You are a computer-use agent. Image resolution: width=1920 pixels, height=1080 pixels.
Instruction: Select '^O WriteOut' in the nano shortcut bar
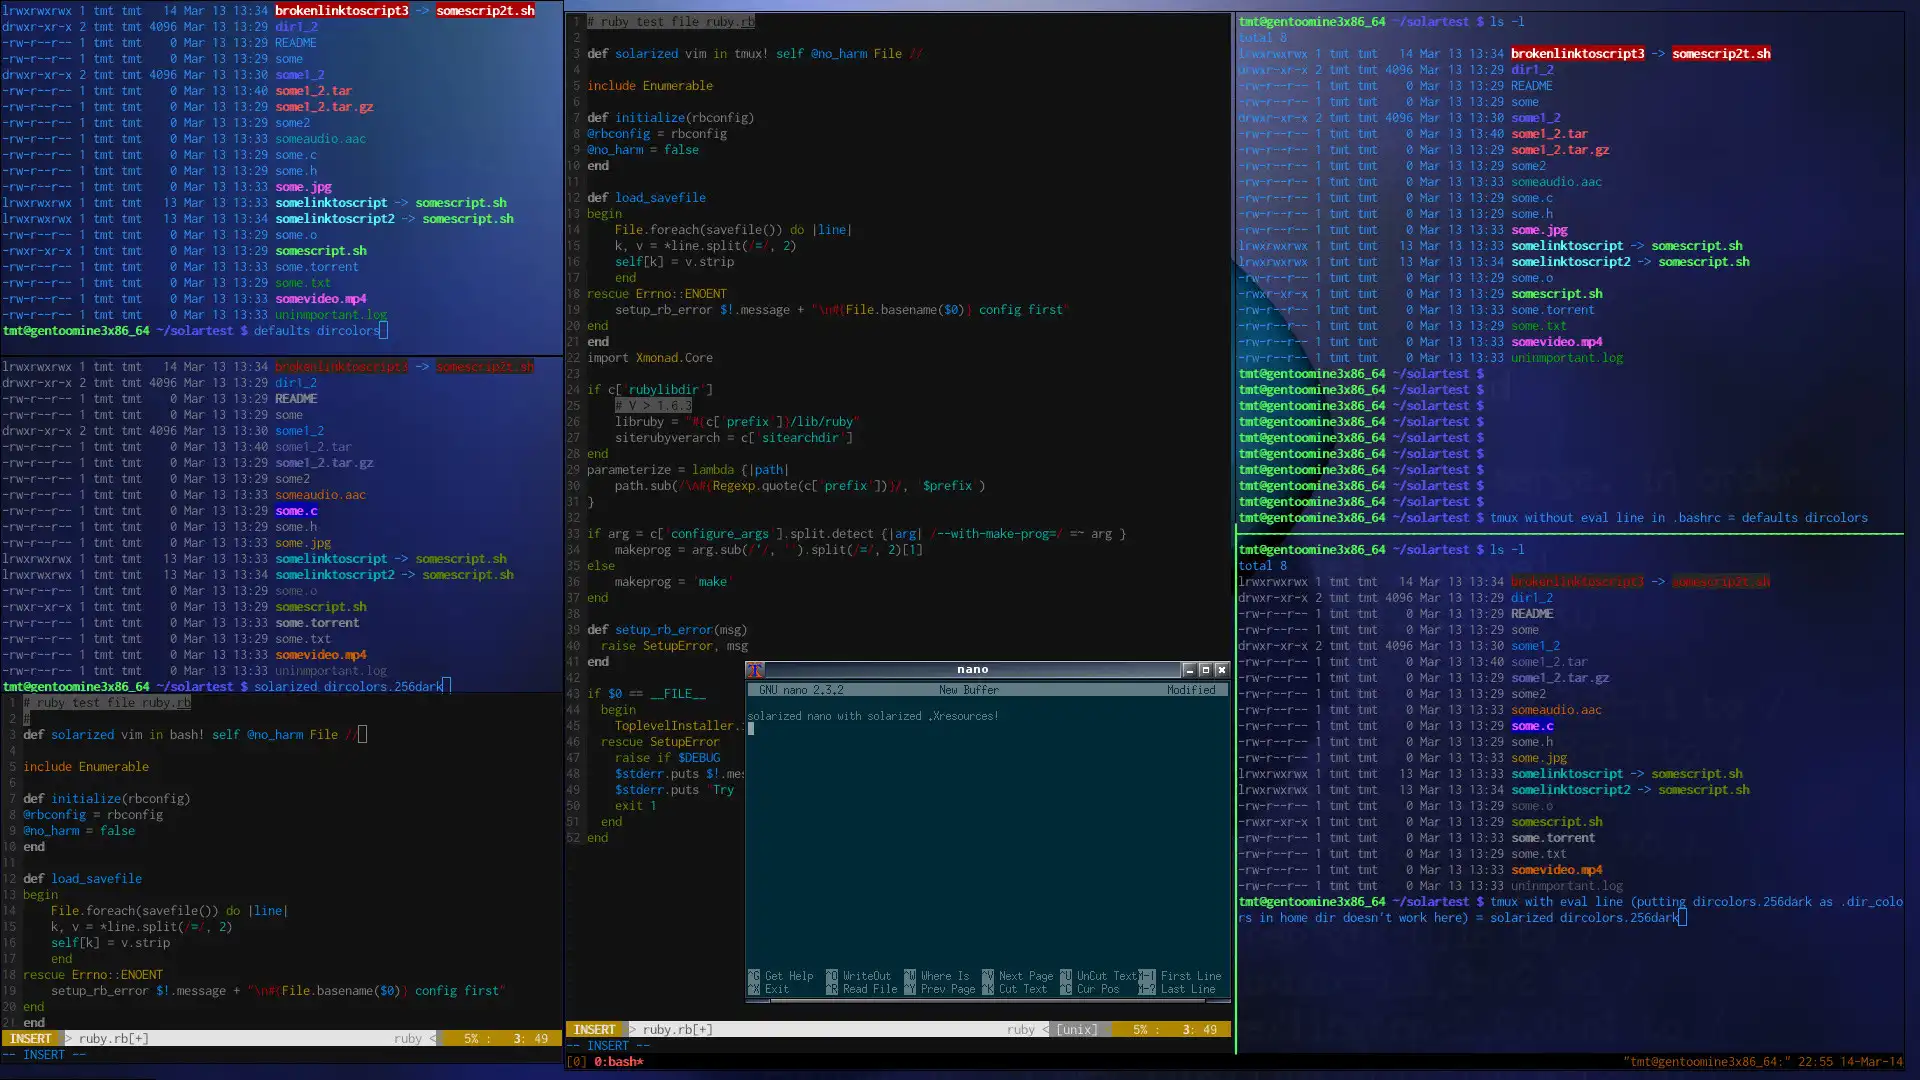coord(859,976)
